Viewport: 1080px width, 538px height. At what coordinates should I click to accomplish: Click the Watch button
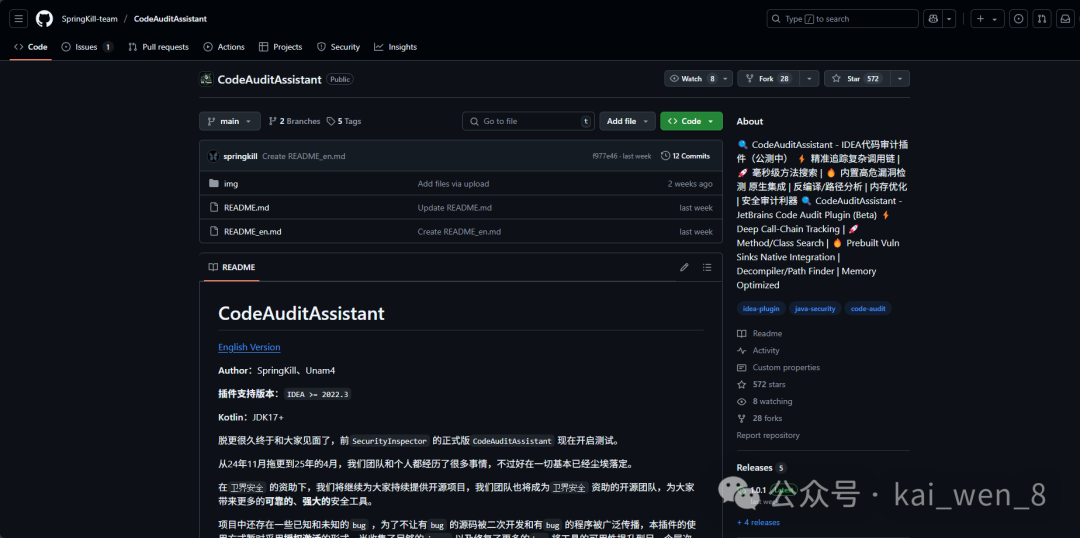[692, 79]
